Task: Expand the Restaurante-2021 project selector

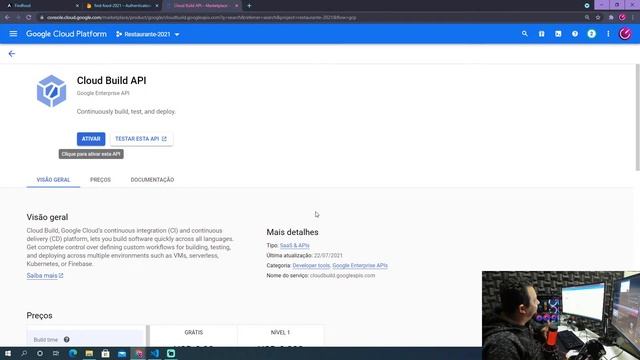Action: click(x=147, y=34)
